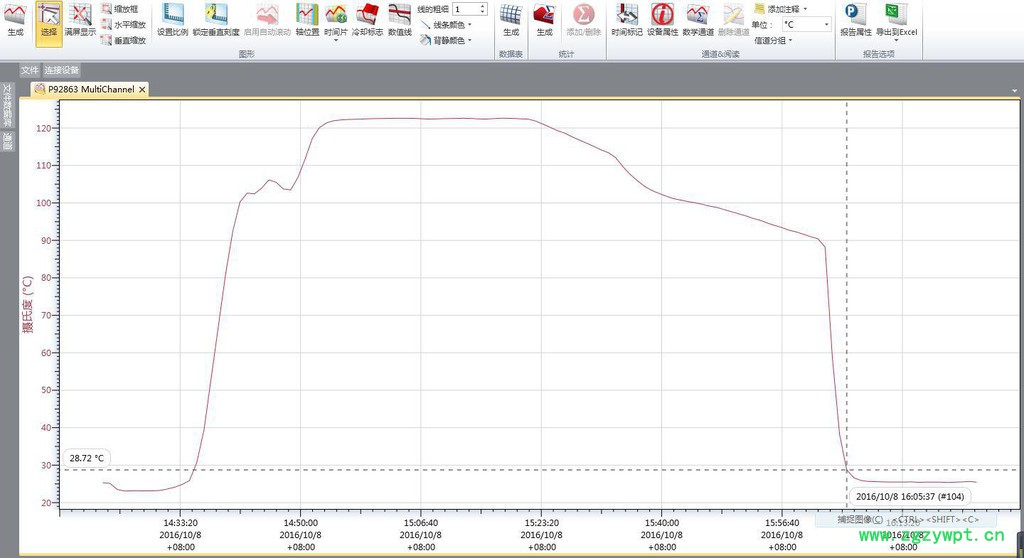Click the 数值线 value line icon

tap(399, 20)
